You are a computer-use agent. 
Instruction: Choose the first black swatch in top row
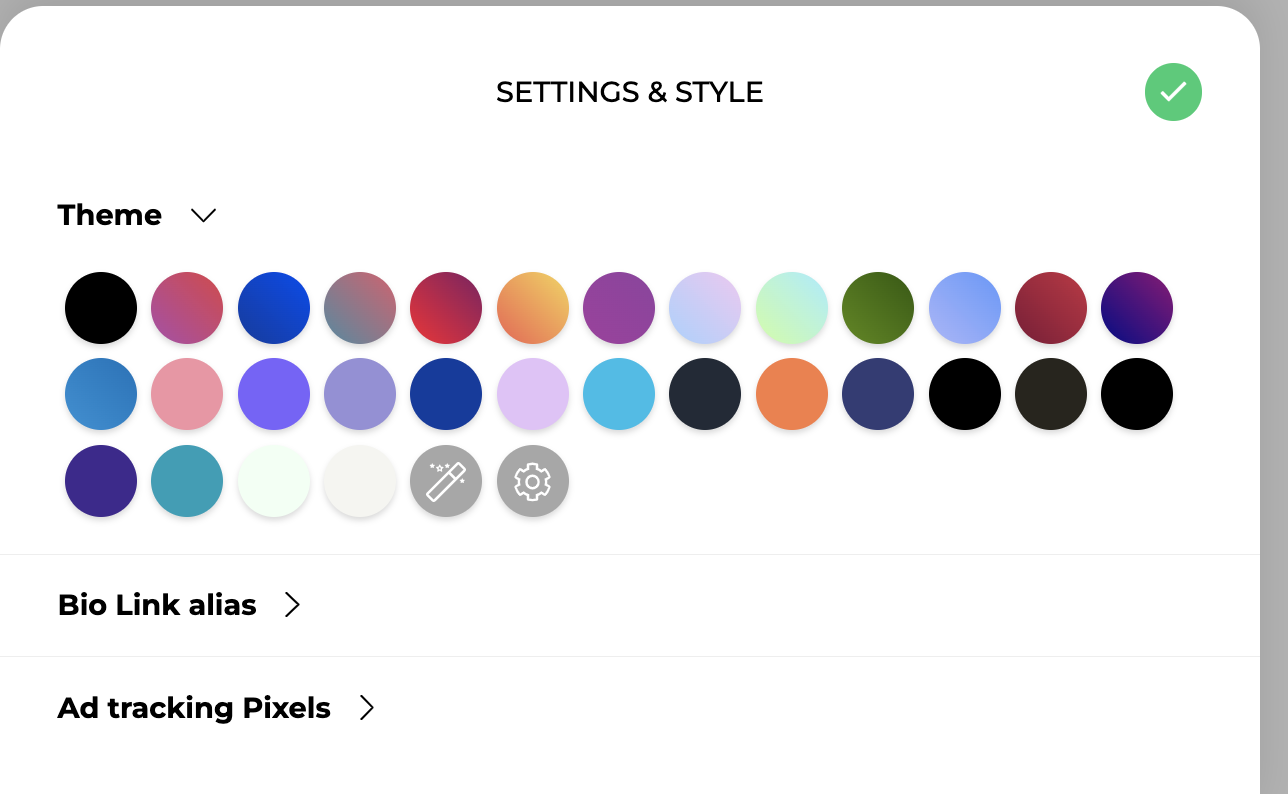coord(101,308)
